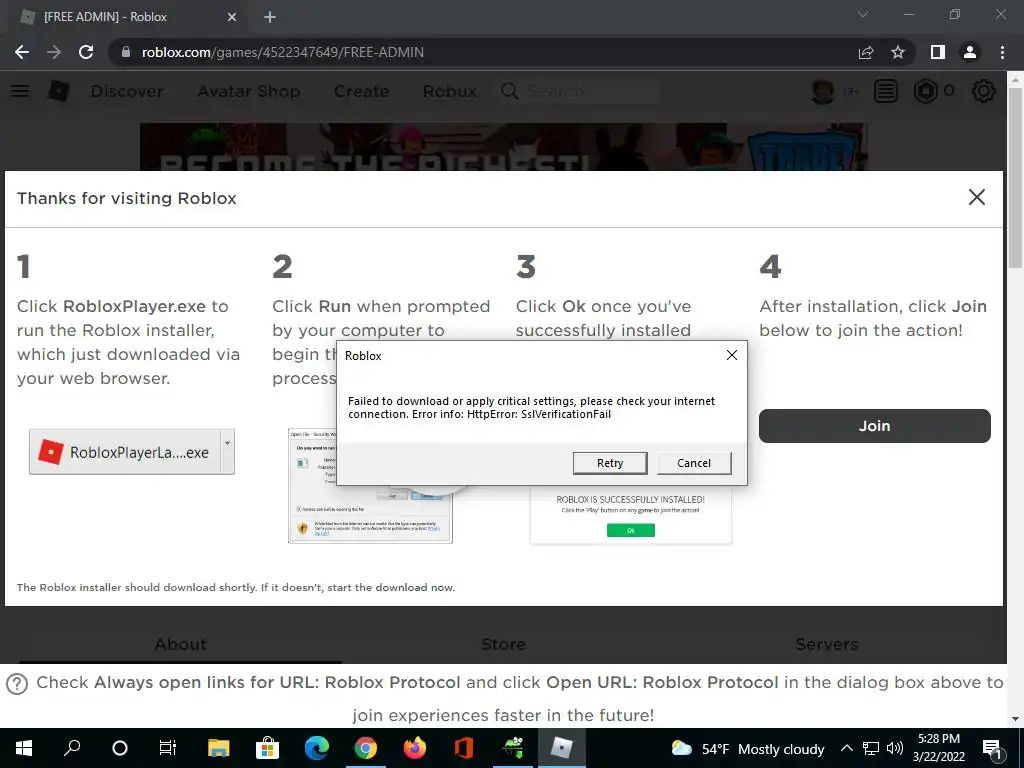Image resolution: width=1024 pixels, height=768 pixels.
Task: Reload the Roblox page
Action: tap(86, 52)
